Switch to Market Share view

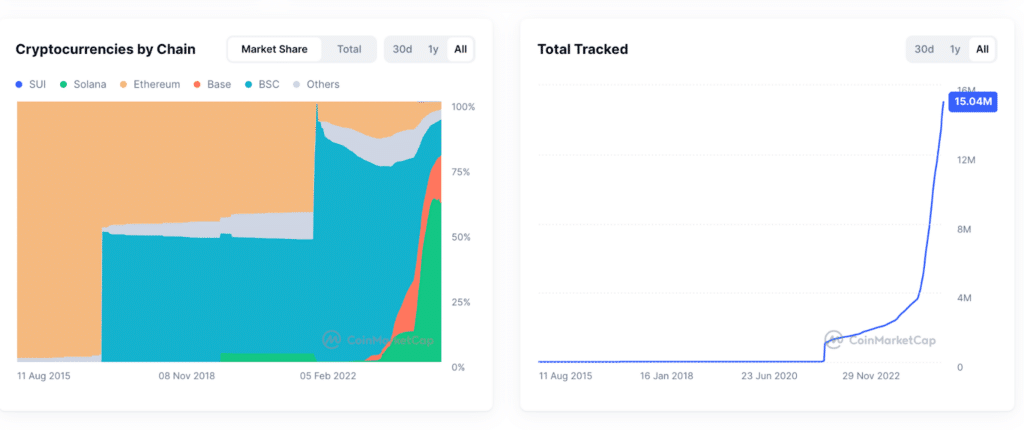tap(274, 49)
